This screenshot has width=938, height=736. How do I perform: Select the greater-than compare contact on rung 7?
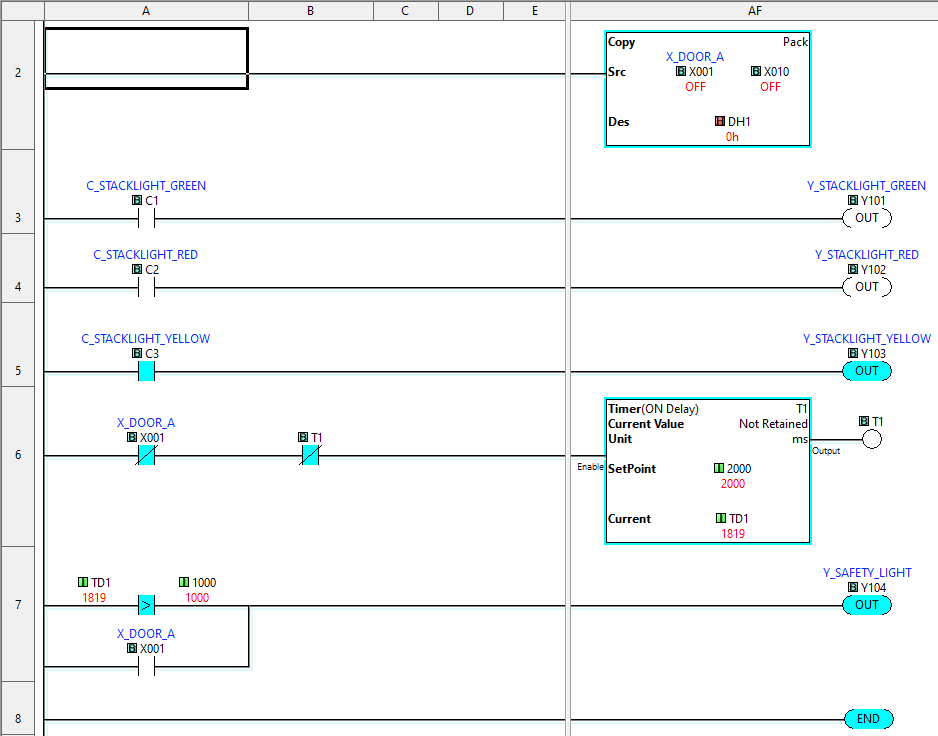(x=147, y=605)
